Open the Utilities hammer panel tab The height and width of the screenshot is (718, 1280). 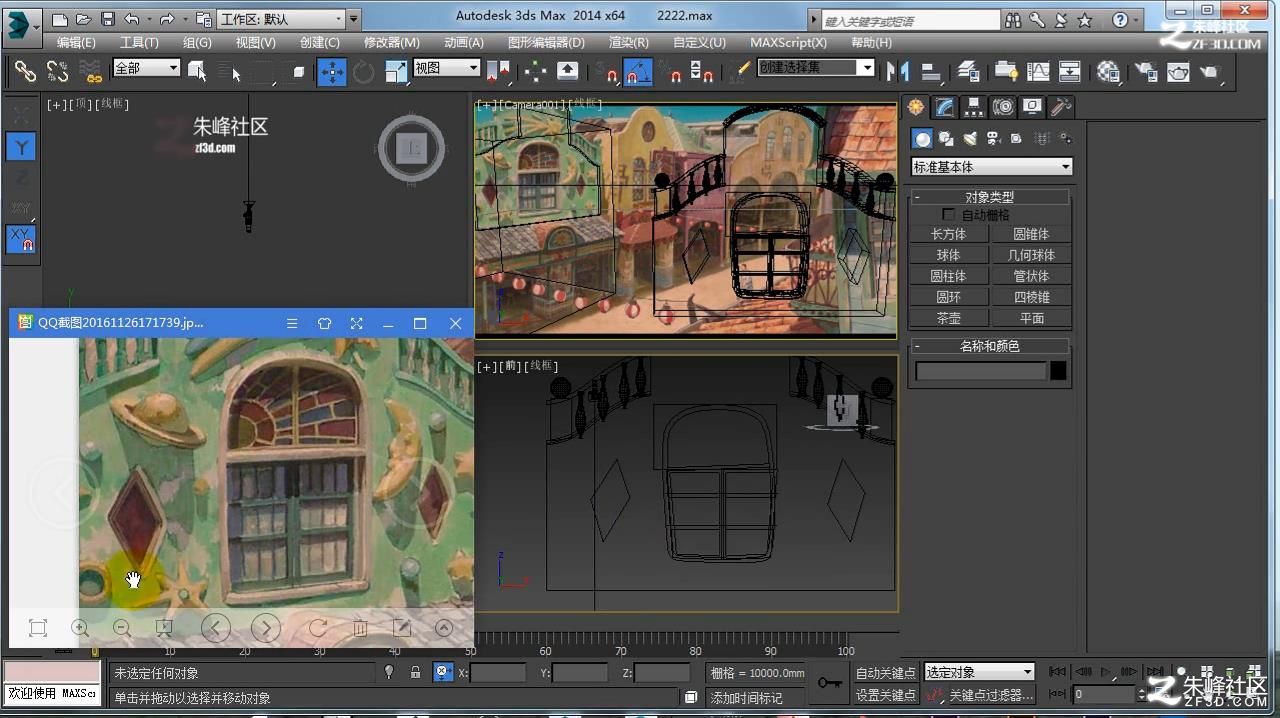[1061, 107]
